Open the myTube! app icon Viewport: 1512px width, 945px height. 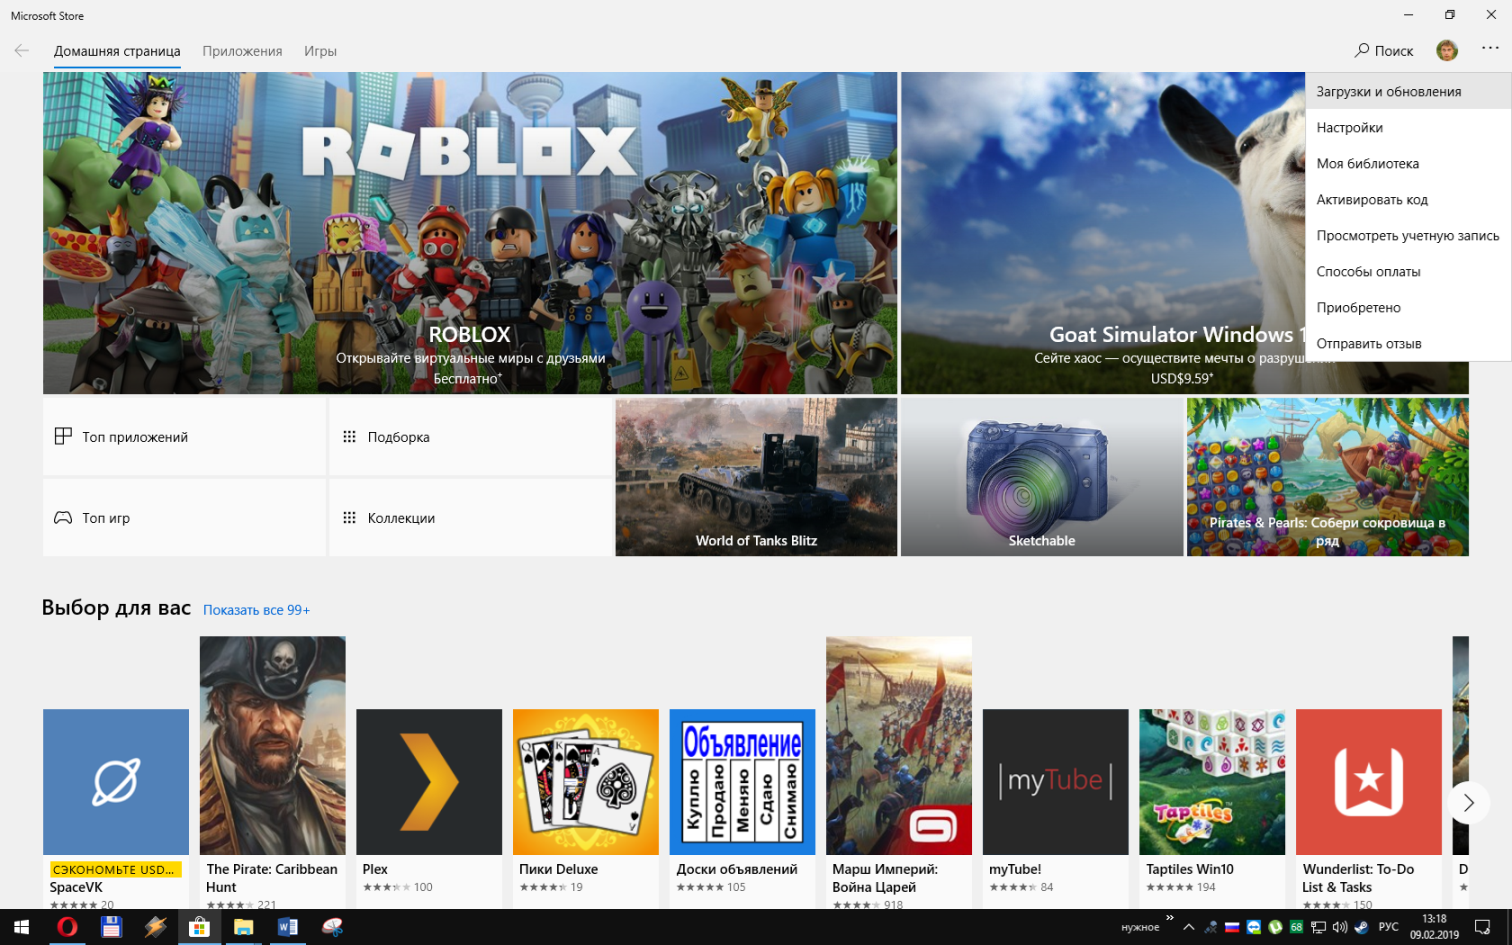pos(1056,782)
